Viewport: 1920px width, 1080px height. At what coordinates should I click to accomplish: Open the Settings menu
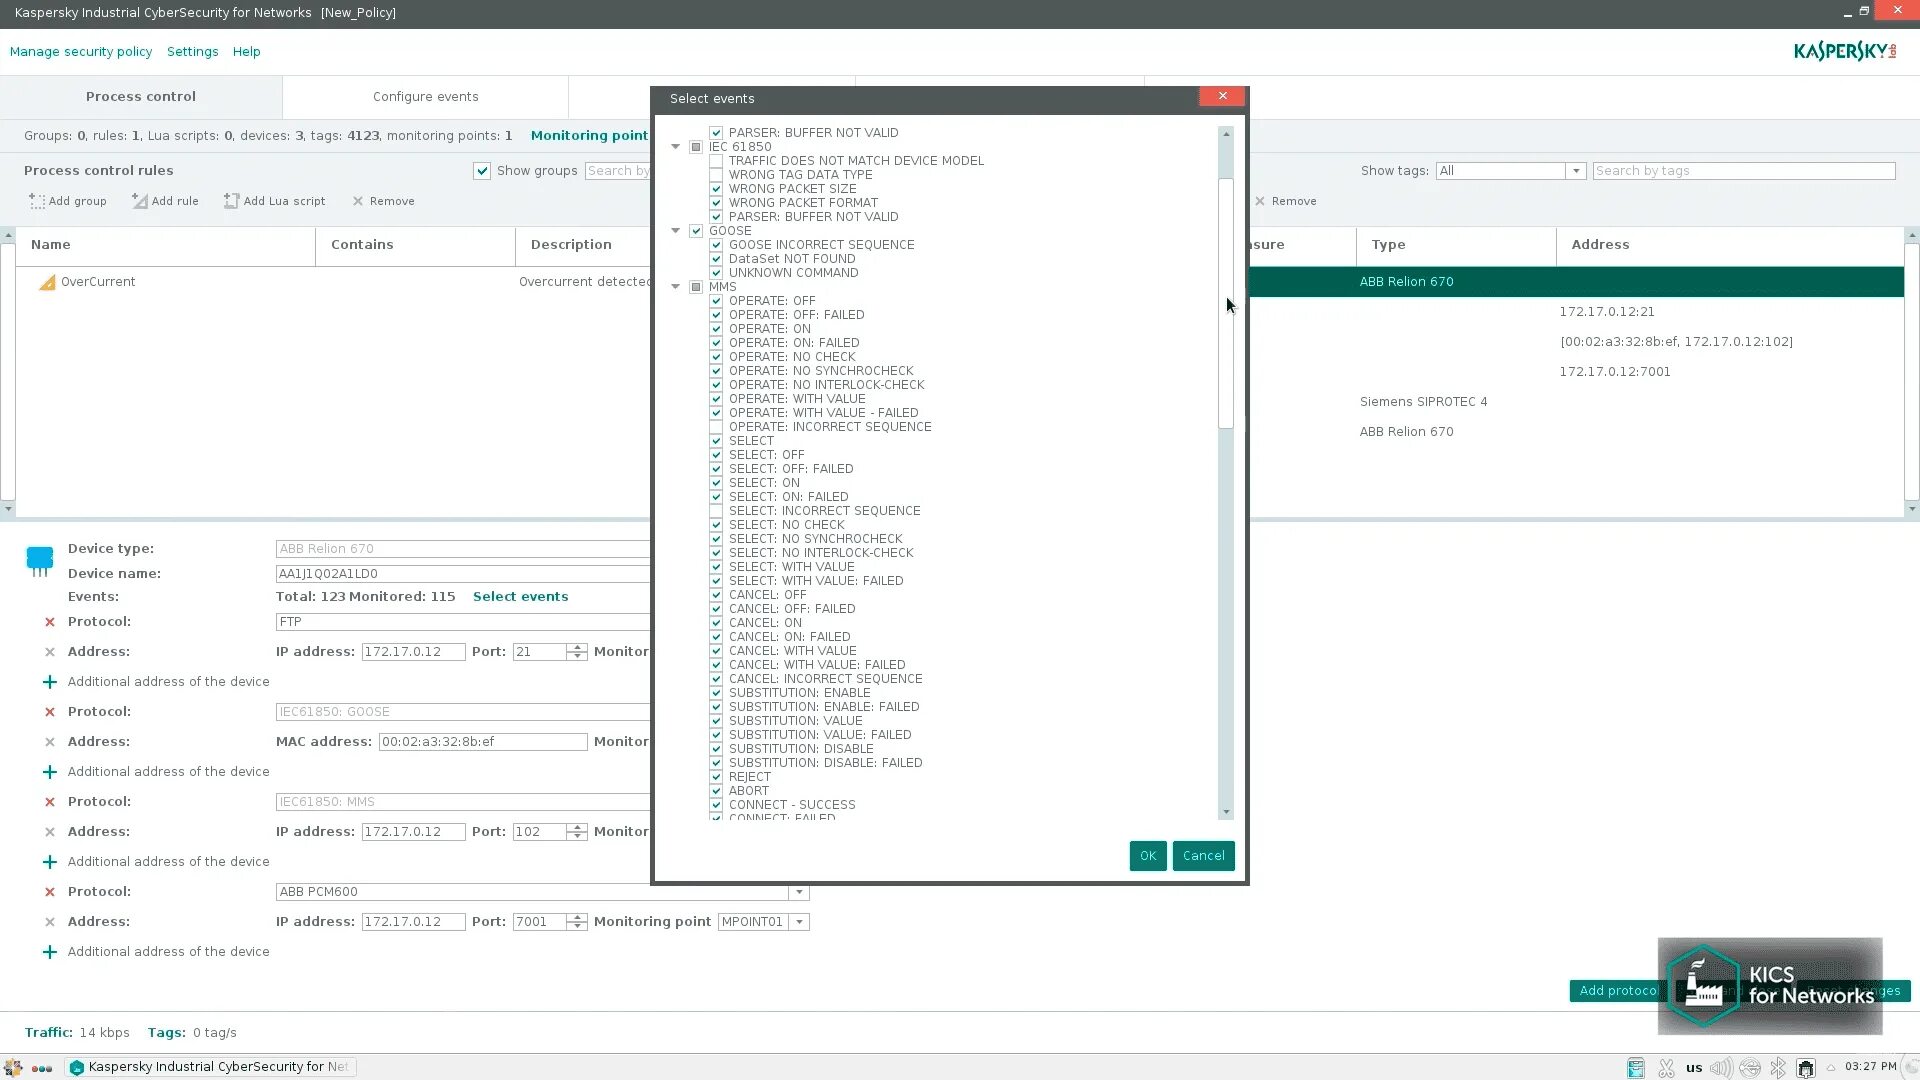(x=193, y=52)
